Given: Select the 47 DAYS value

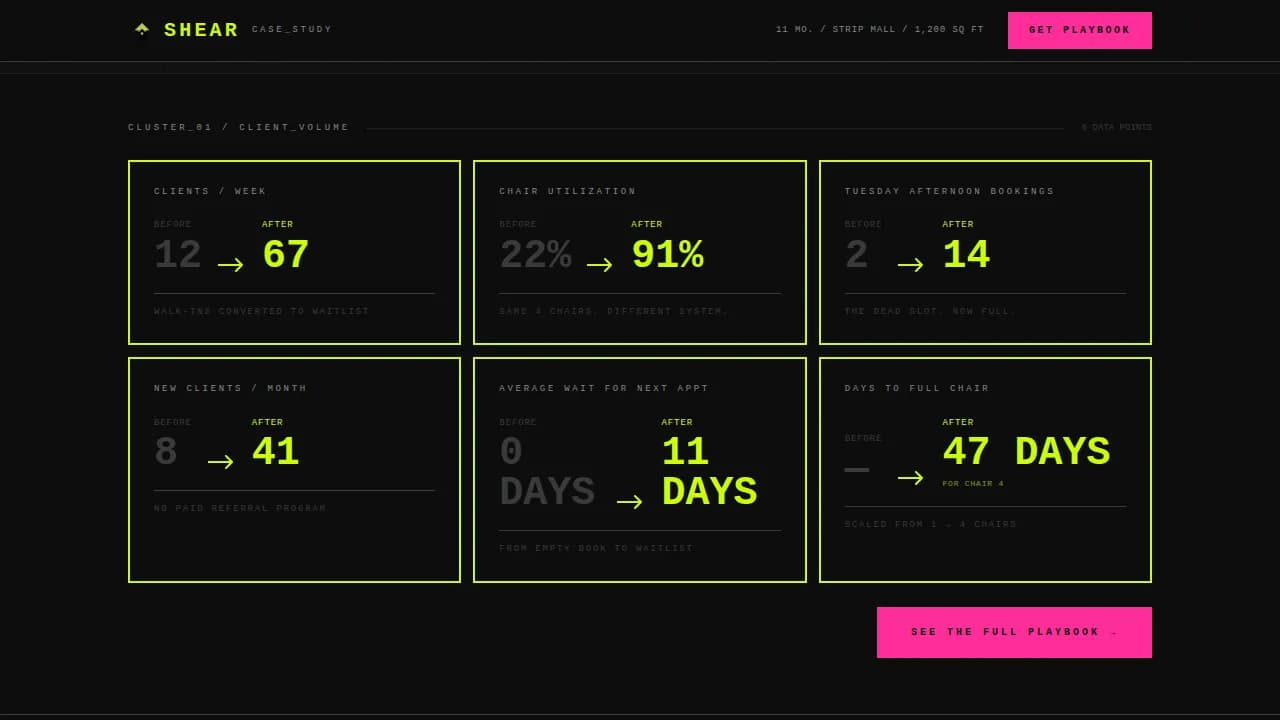Looking at the screenshot, I should click(1026, 452).
